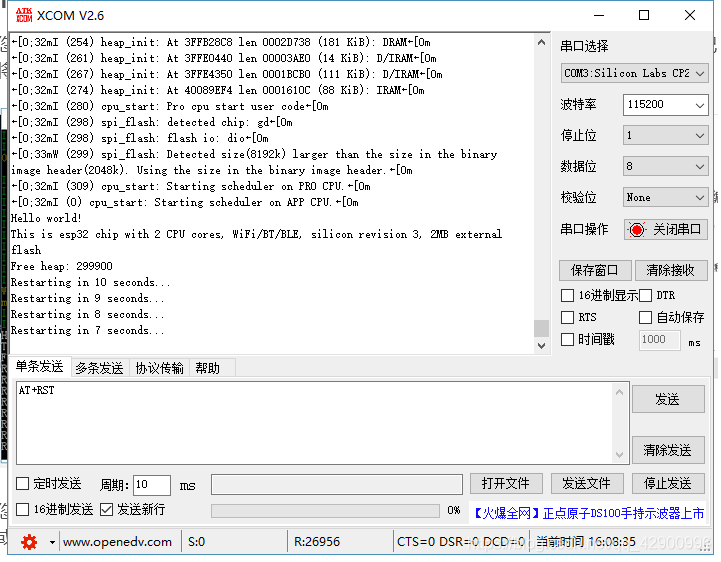The height and width of the screenshot is (562, 721).
Task: Click the XCOM app logo icon
Action: pos(24,15)
